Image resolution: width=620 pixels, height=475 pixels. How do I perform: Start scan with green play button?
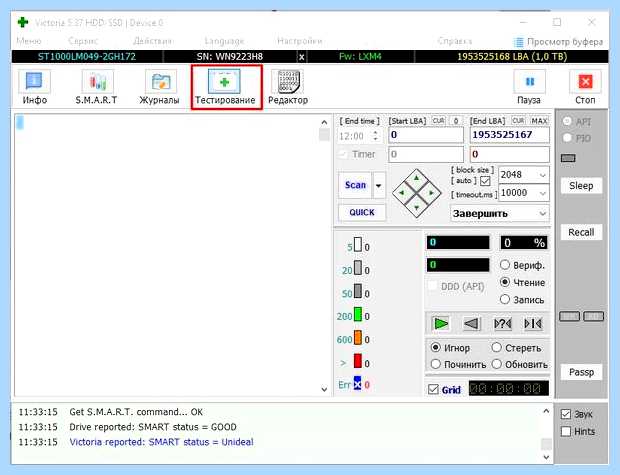(x=441, y=324)
